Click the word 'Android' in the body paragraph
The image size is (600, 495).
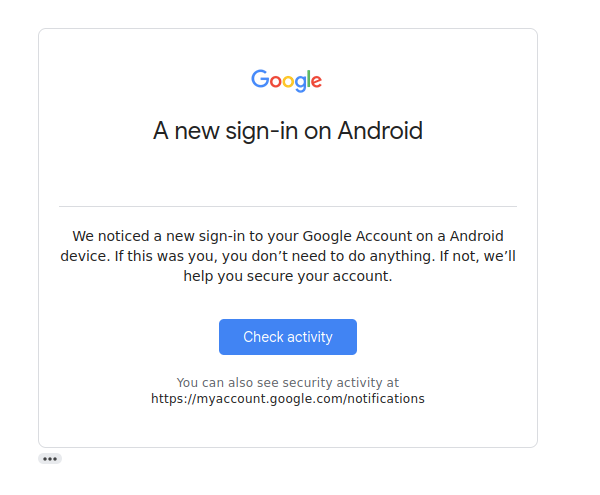[x=476, y=236]
